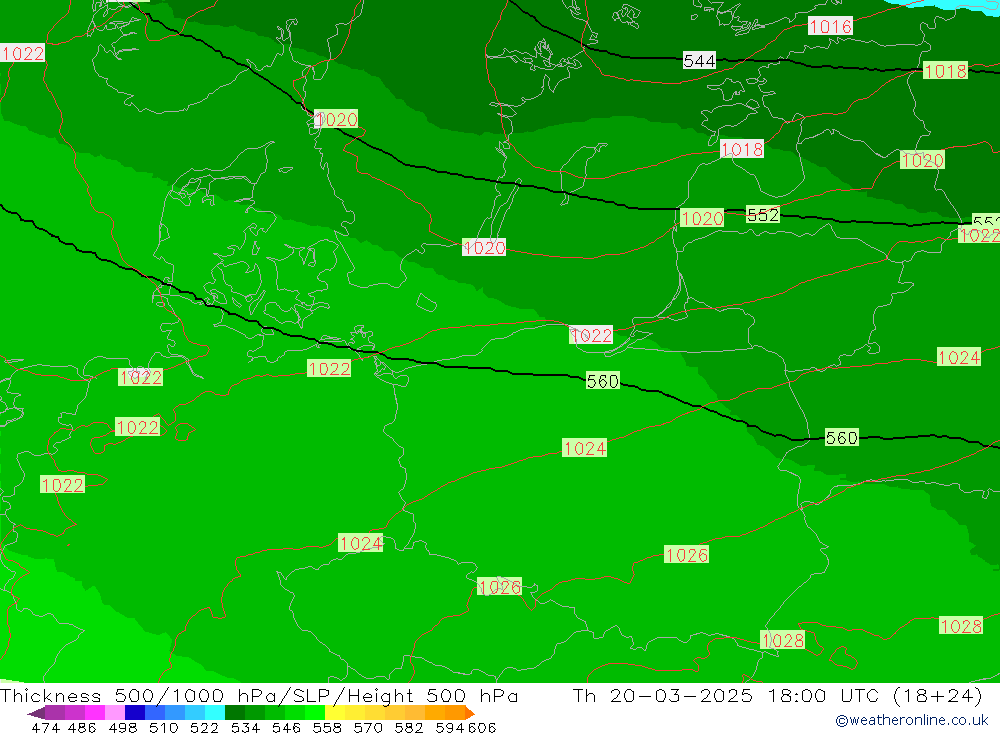This screenshot has width=1000, height=733.
Task: Click the 1024 label beneath the first 560 label
Action: click(x=584, y=448)
